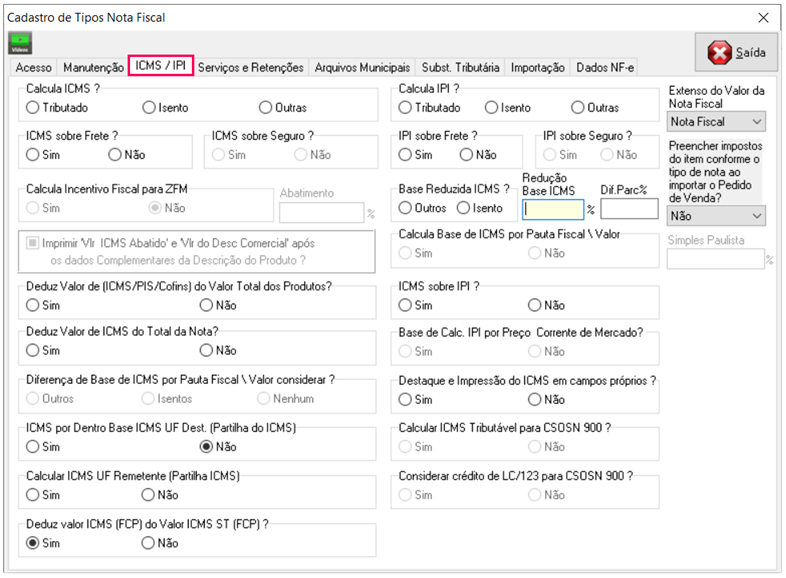Screen dimensions: 786x578
Task: Select Outros under Base Reduzida ICMS
Action: tap(405, 208)
